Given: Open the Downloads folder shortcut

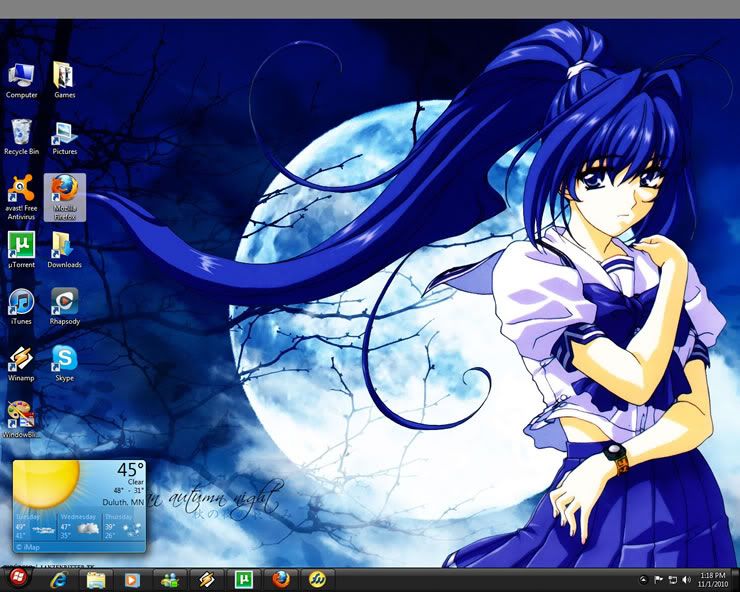Looking at the screenshot, I should pyautogui.click(x=64, y=250).
